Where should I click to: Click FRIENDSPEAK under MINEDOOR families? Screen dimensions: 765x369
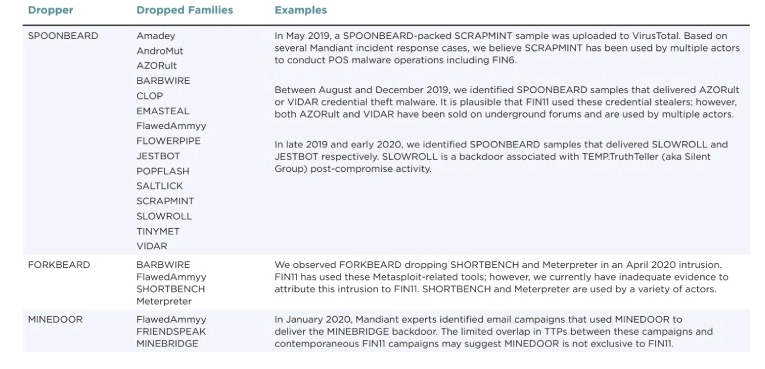171,331
